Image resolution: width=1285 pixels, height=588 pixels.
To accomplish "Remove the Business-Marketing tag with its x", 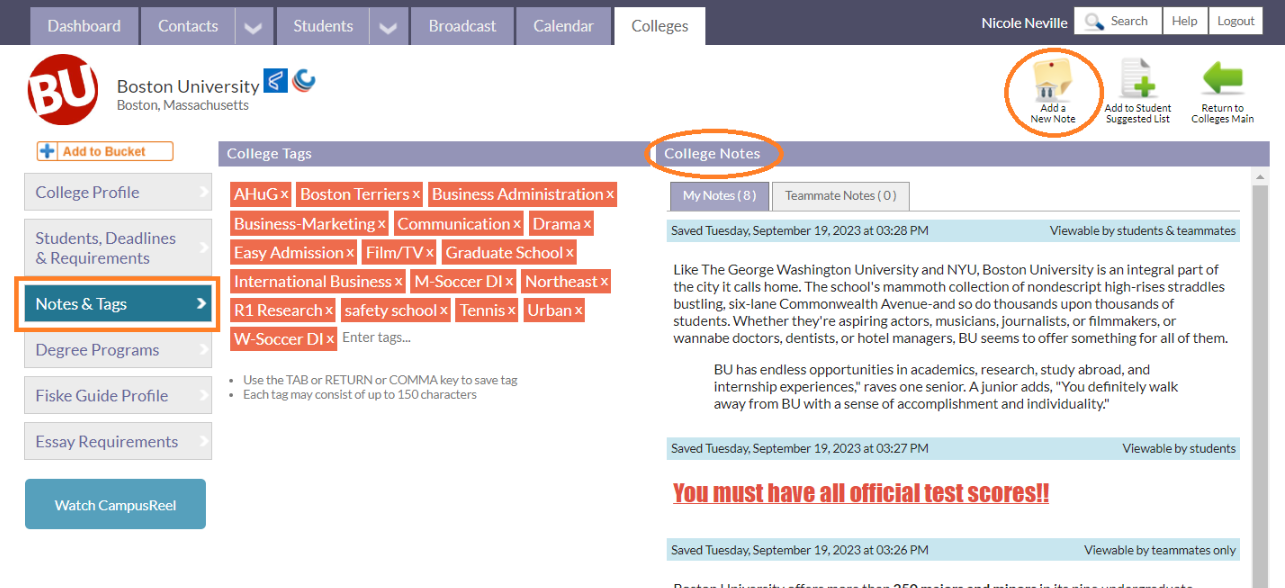I will tap(382, 225).
